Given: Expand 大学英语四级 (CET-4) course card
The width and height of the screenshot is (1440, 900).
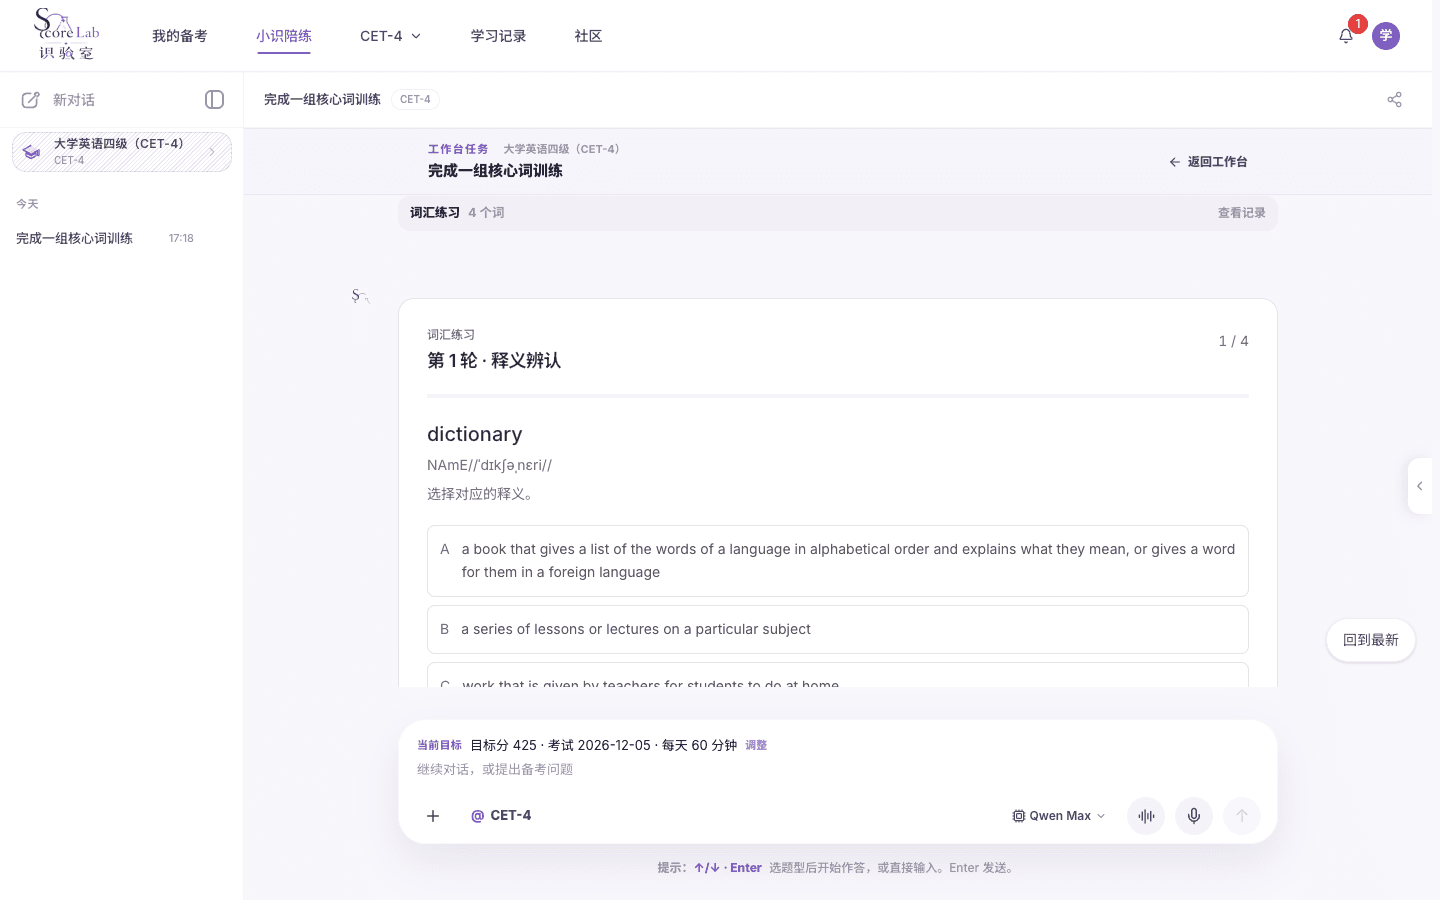Looking at the screenshot, I should [x=122, y=152].
